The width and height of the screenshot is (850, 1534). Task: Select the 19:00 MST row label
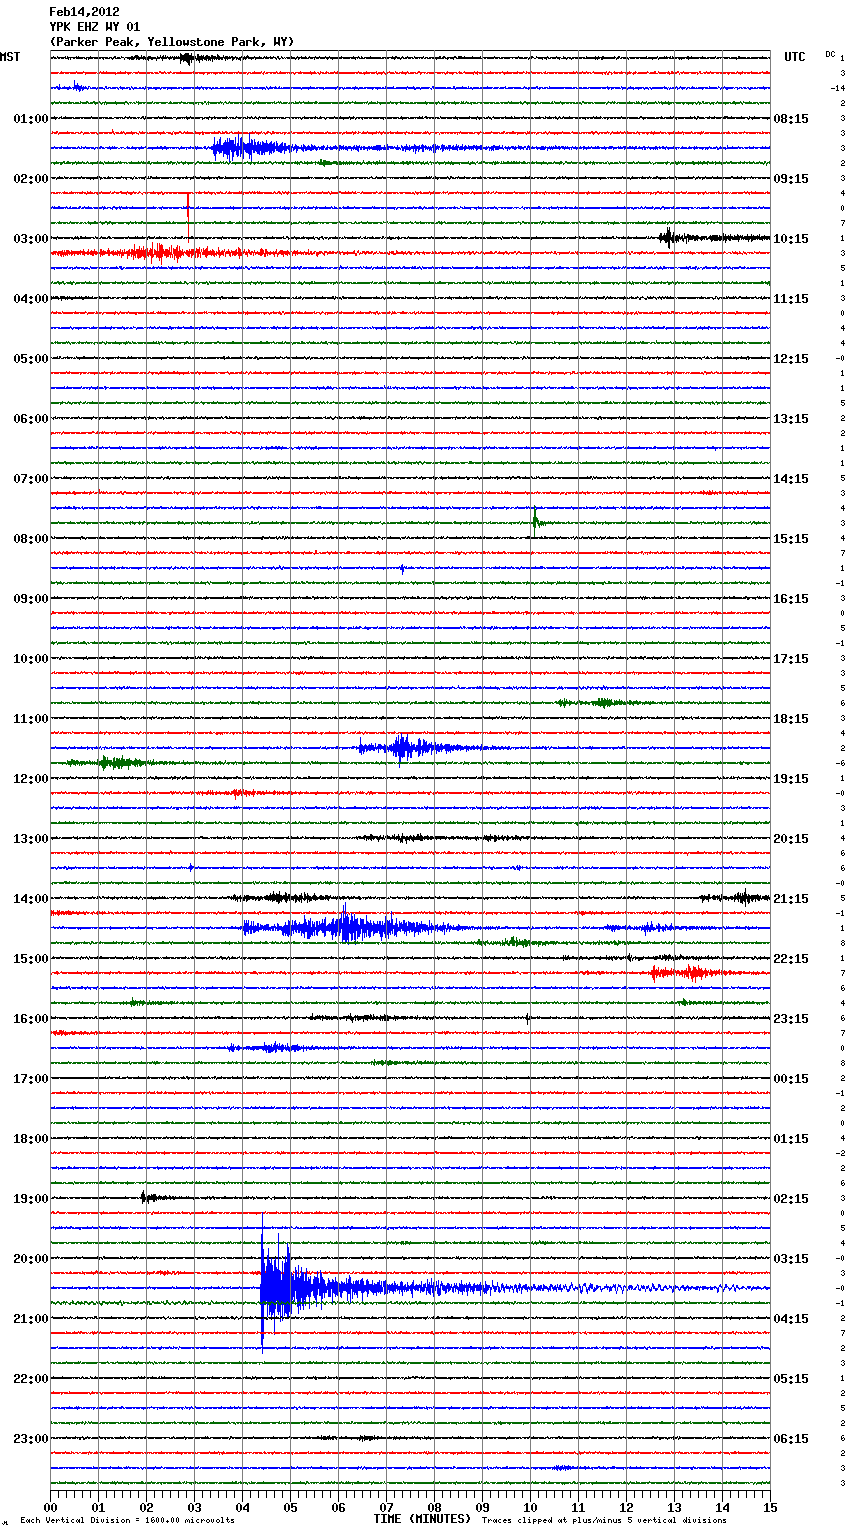point(31,1199)
